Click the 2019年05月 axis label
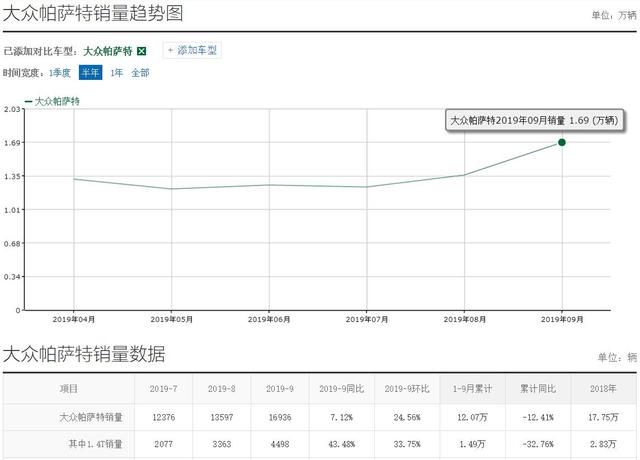Image resolution: width=640 pixels, height=460 pixels. pos(171,319)
